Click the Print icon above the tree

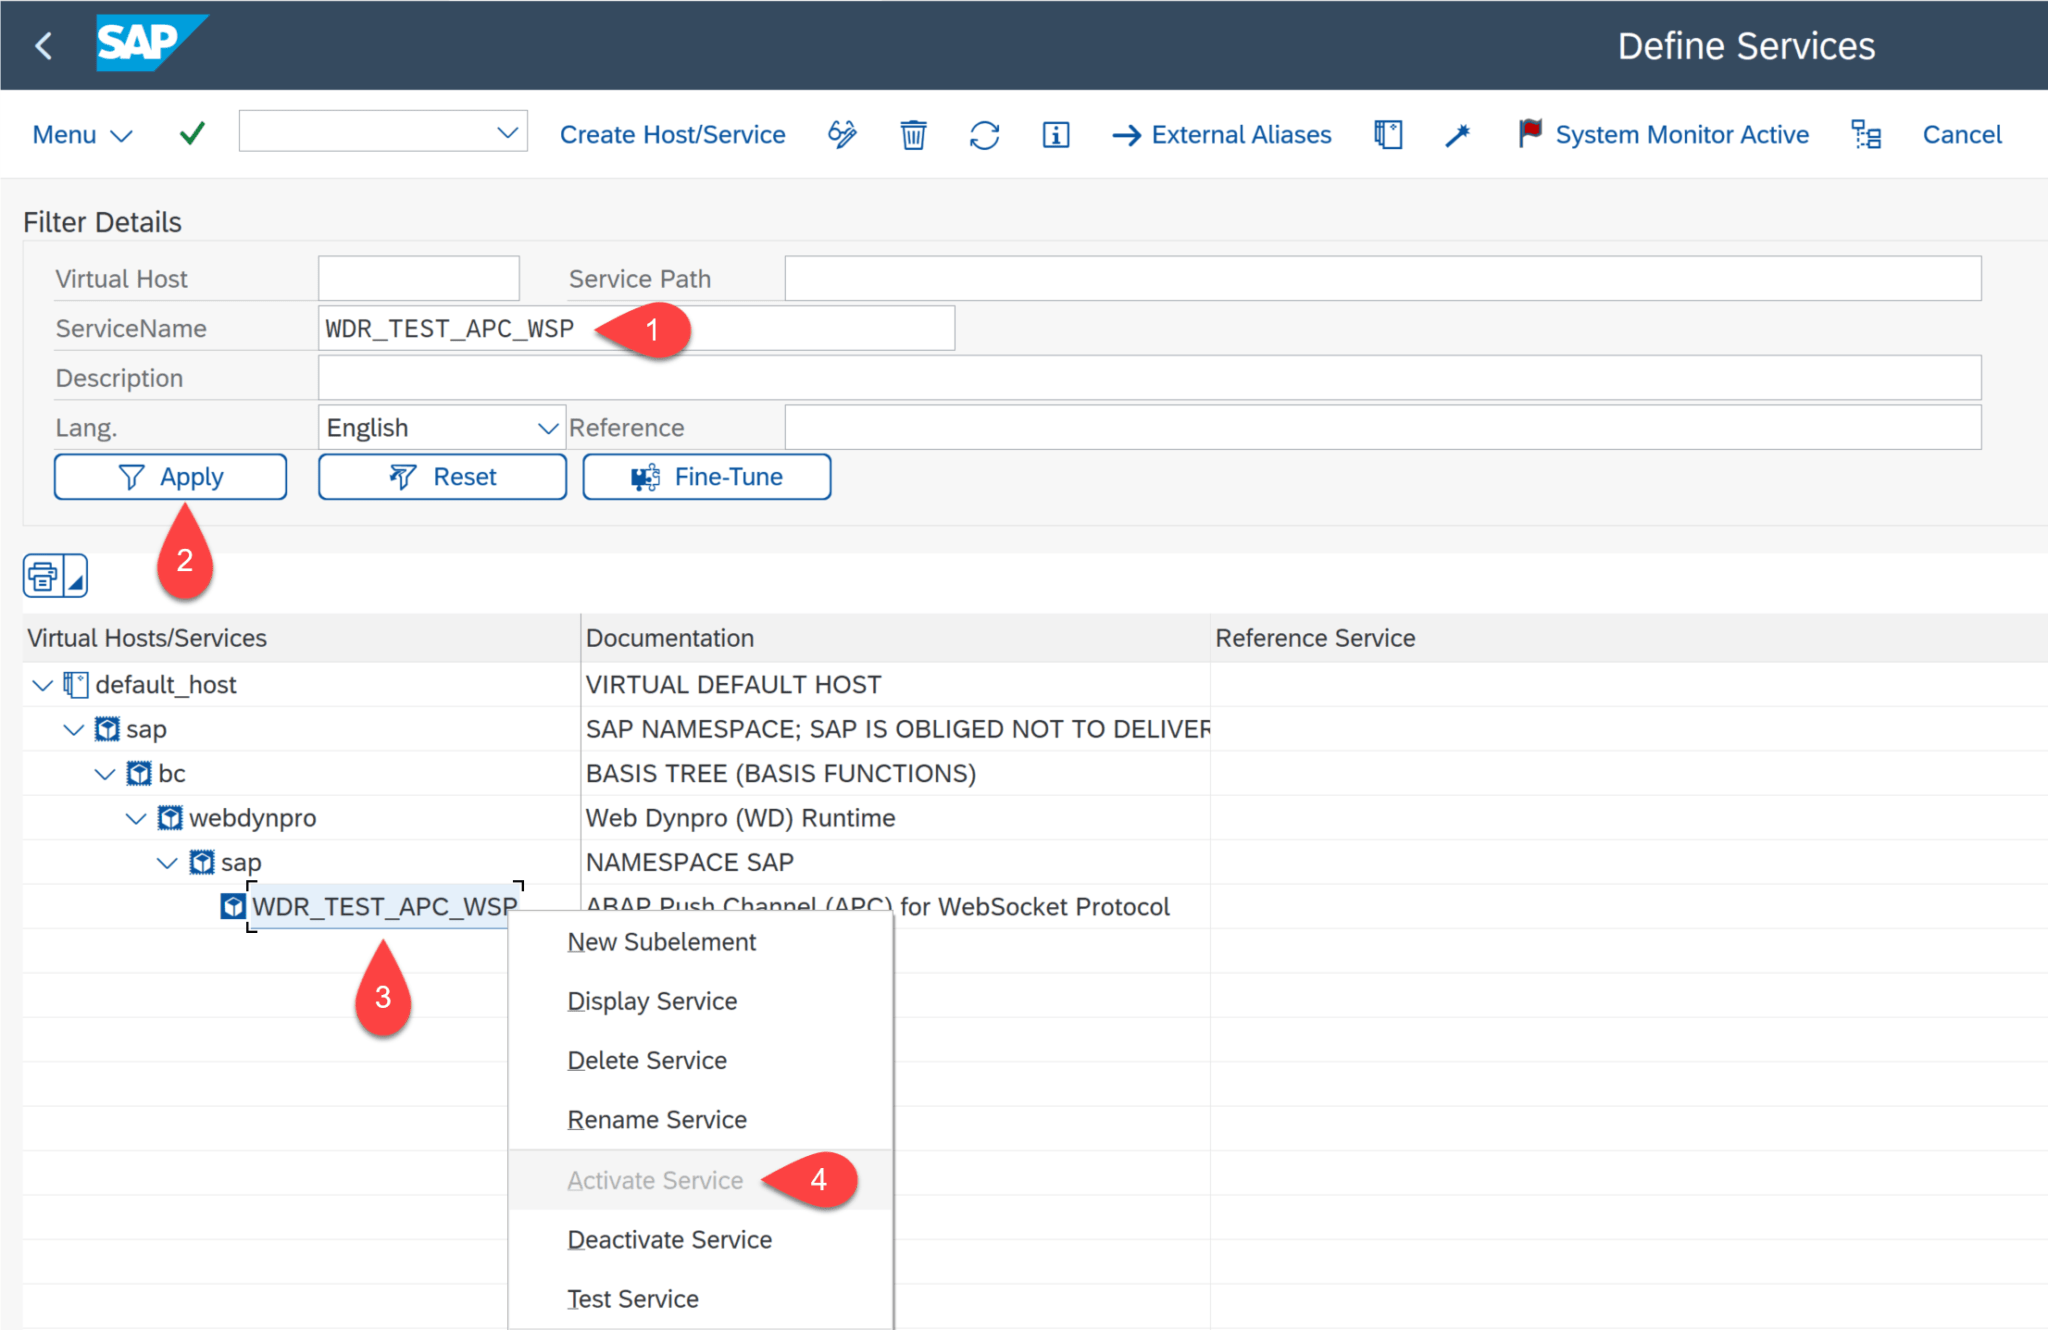pos(44,575)
